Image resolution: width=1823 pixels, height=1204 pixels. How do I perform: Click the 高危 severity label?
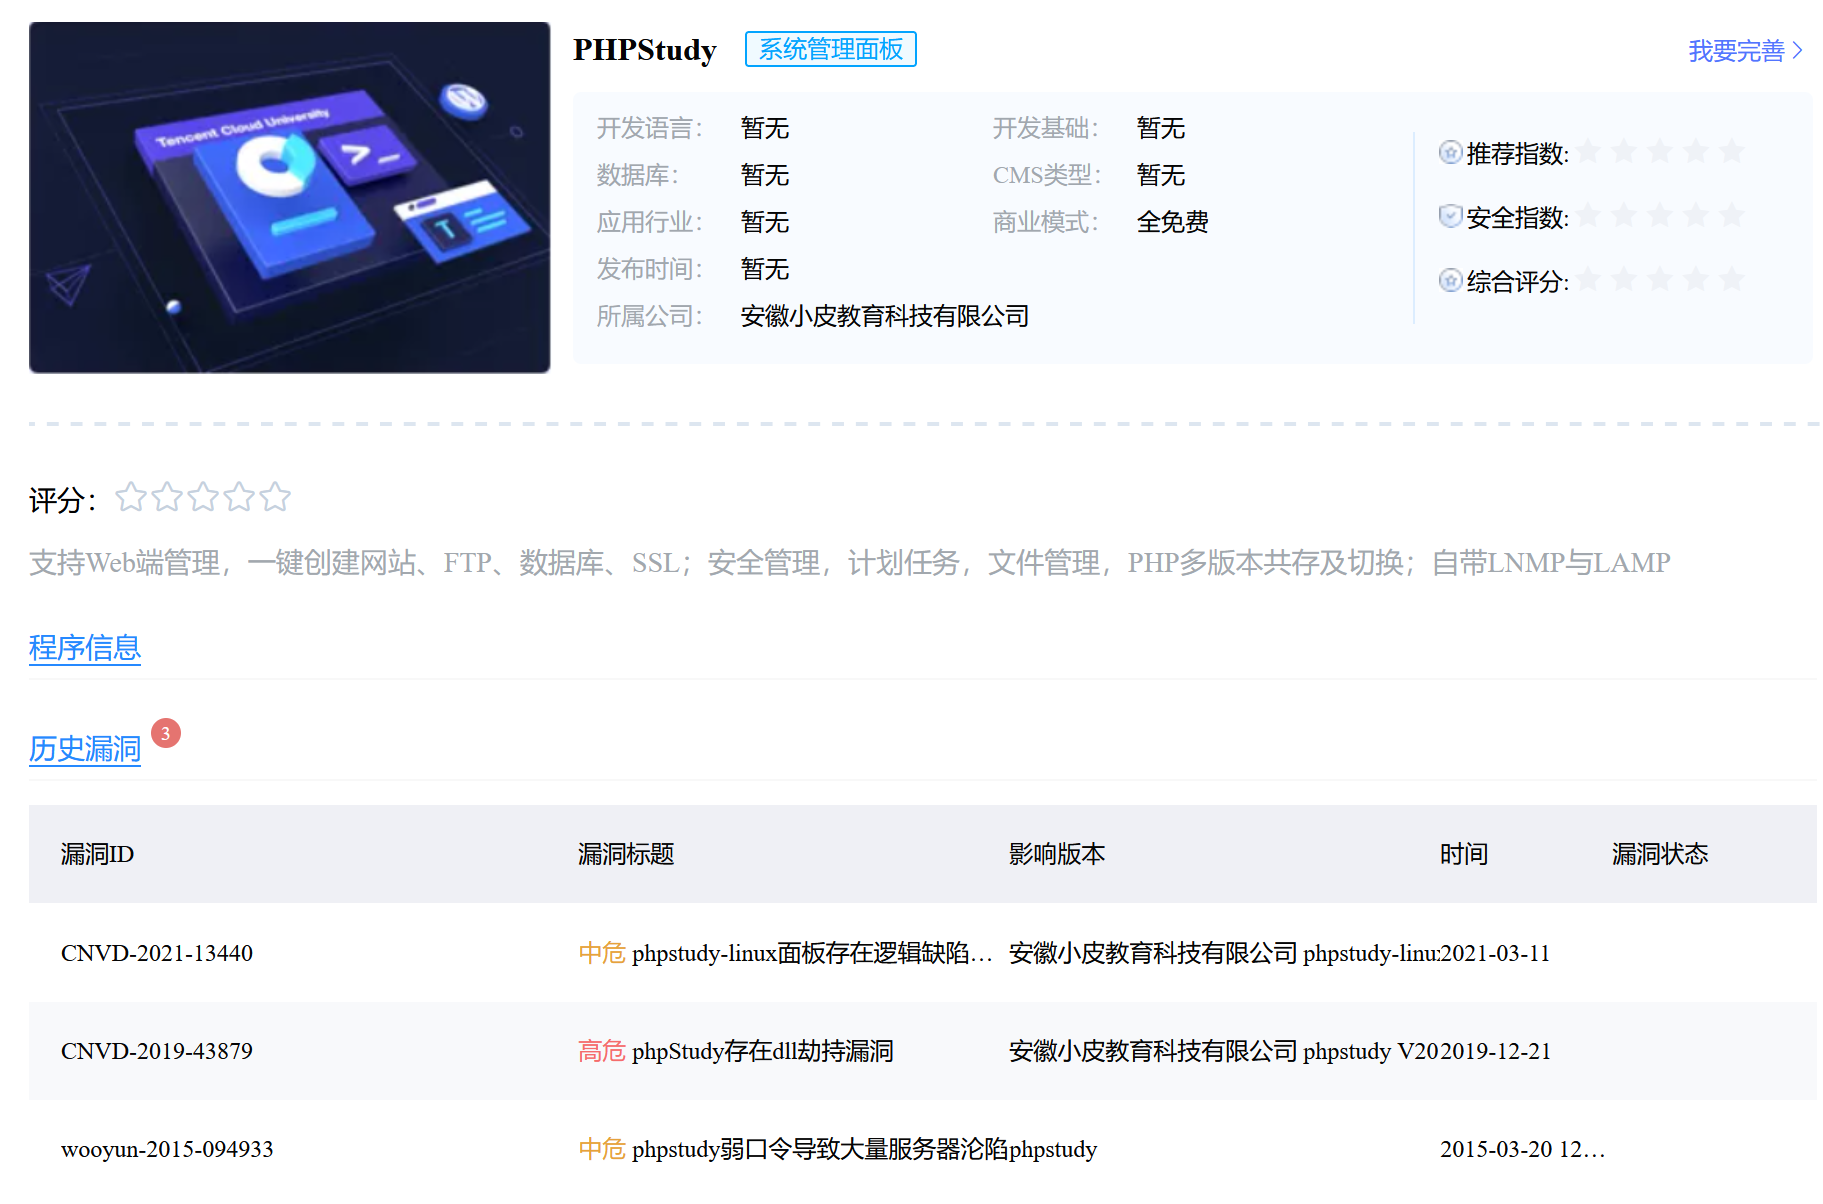tap(602, 1051)
